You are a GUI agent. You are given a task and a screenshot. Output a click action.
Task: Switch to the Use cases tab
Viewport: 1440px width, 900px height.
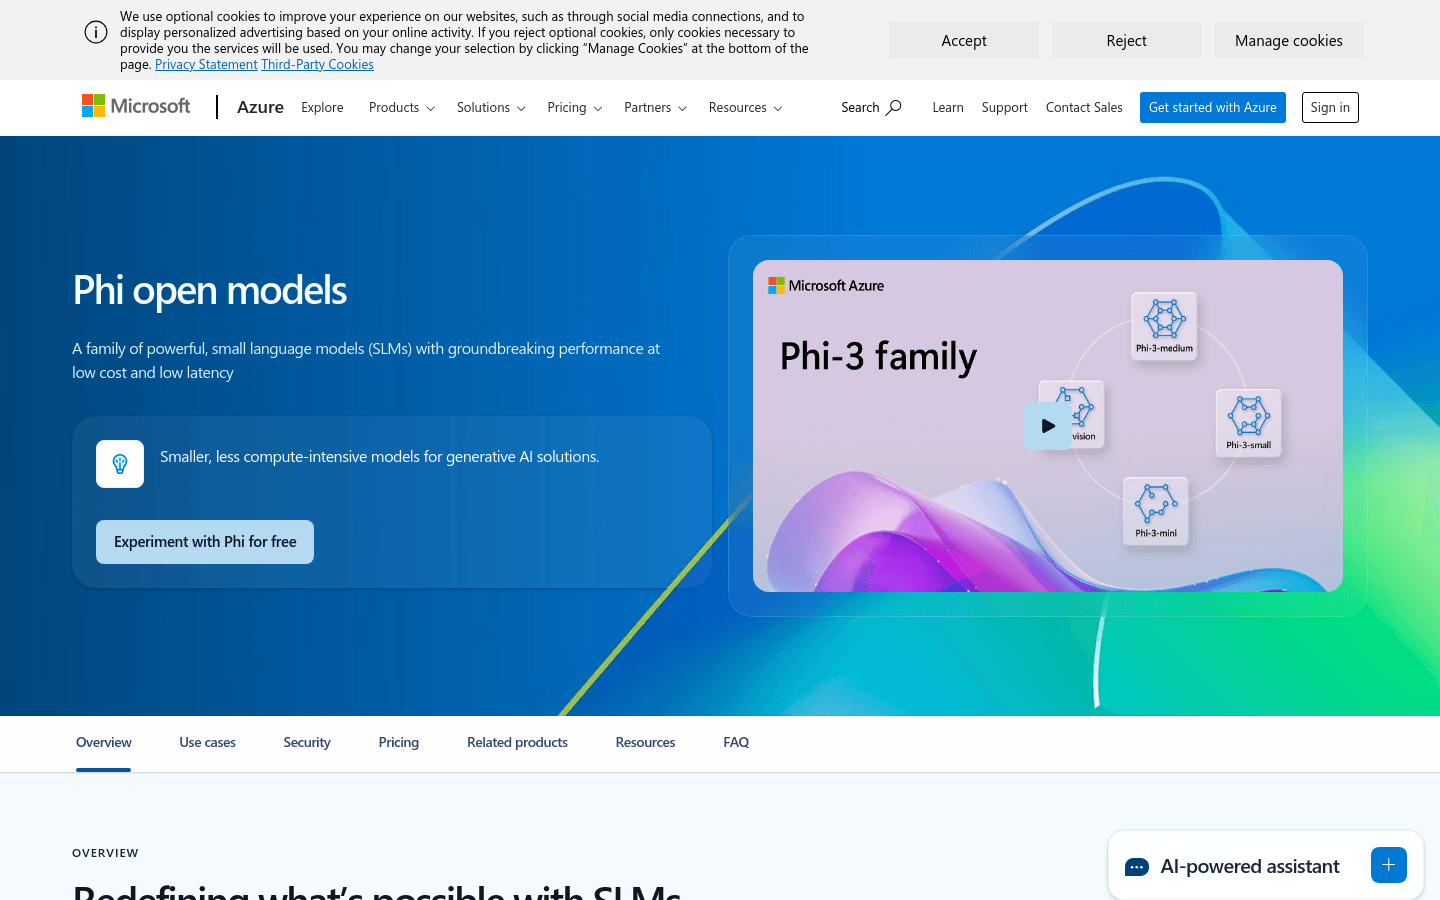[x=207, y=742]
